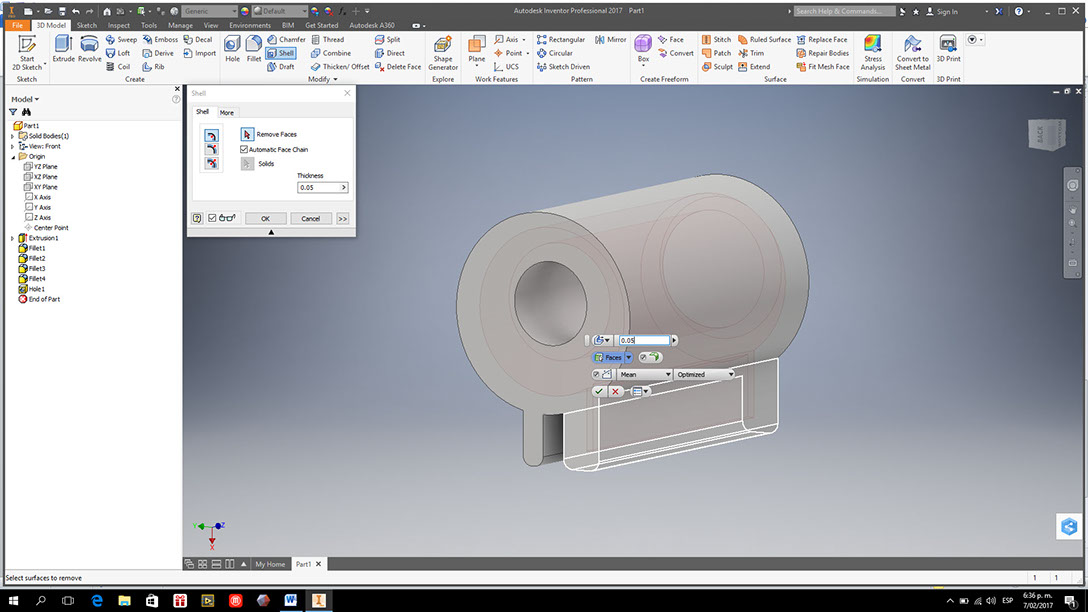Open the Sketch ribbon tab
The width and height of the screenshot is (1088, 612).
click(87, 25)
